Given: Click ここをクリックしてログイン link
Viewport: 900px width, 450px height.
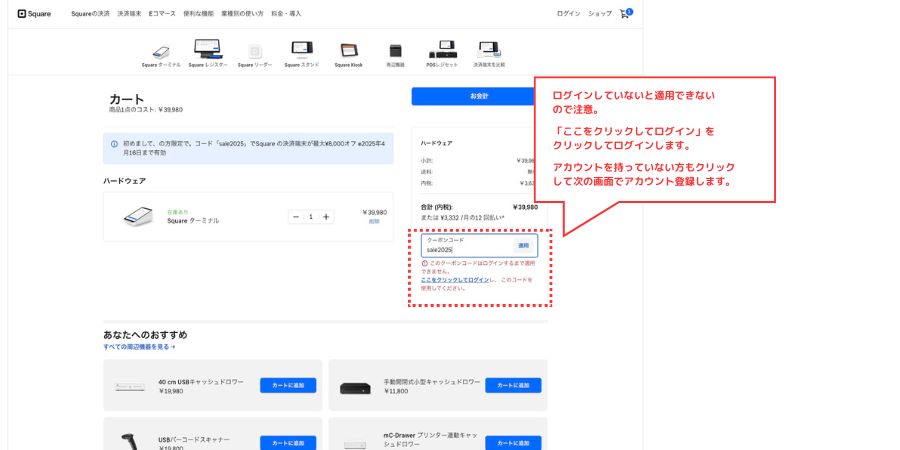Looking at the screenshot, I should [x=455, y=280].
